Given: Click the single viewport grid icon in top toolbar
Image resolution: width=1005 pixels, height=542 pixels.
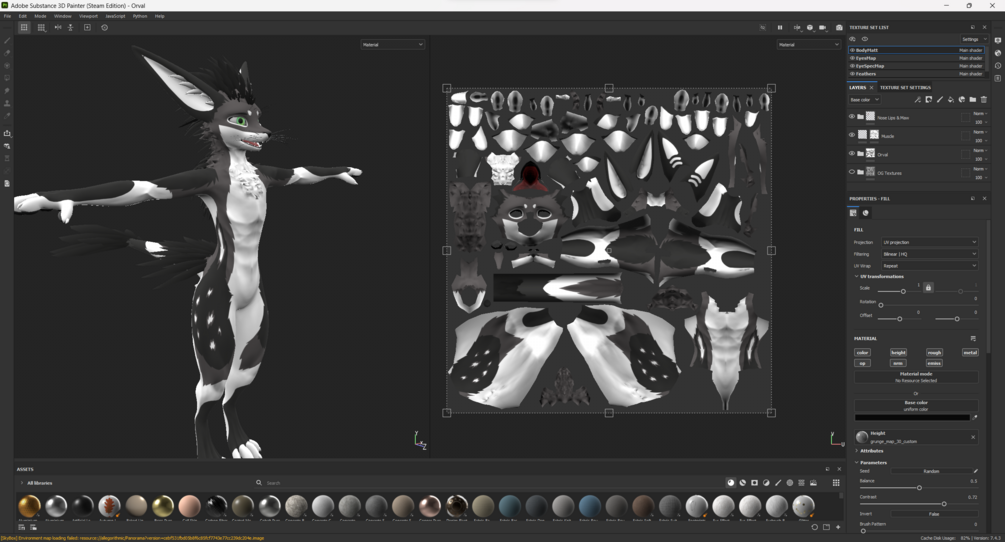Looking at the screenshot, I should point(24,28).
